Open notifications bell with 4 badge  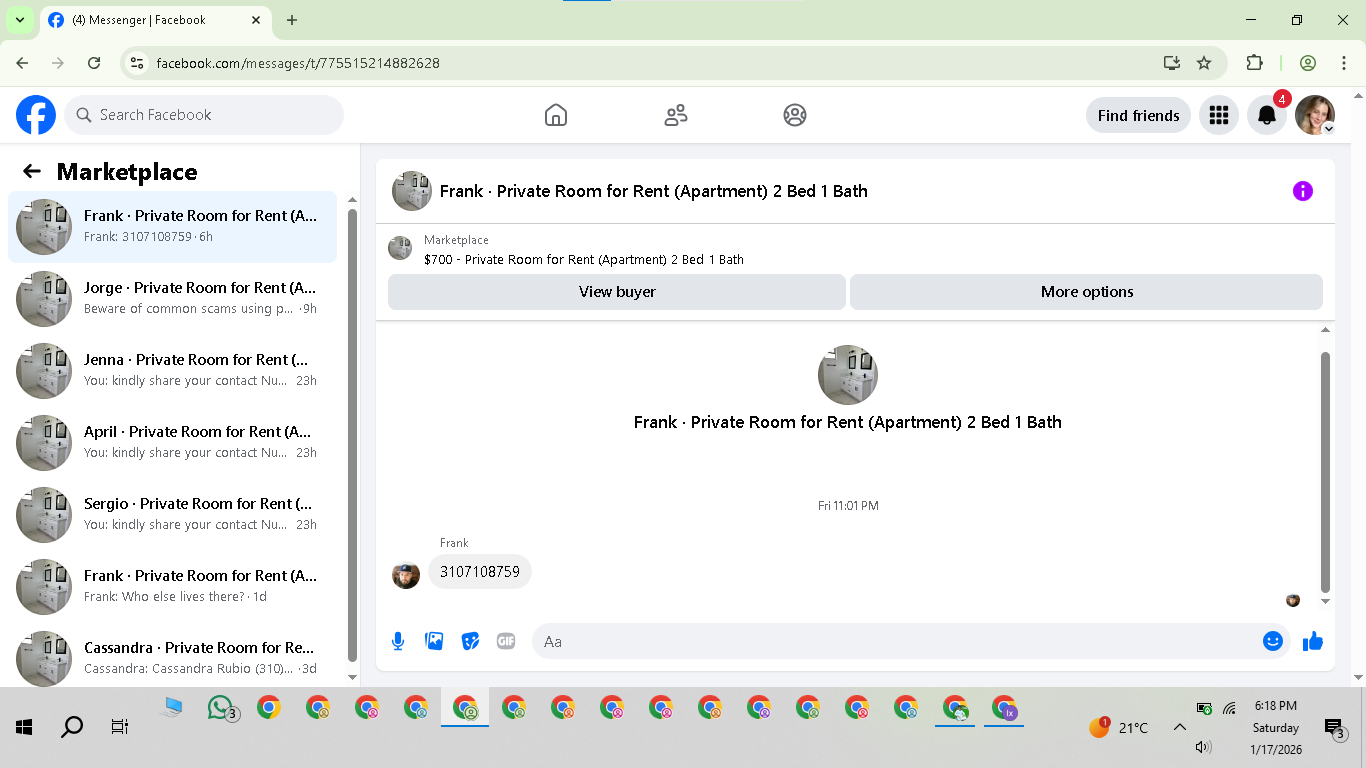pyautogui.click(x=1267, y=115)
